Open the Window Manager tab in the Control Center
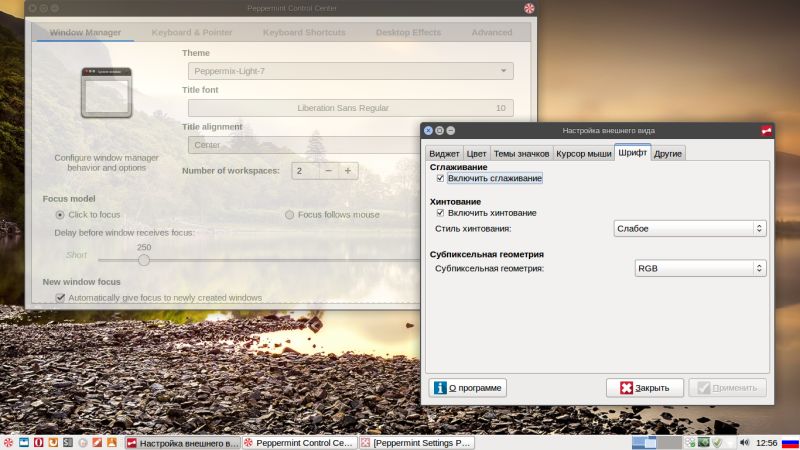 click(x=85, y=32)
